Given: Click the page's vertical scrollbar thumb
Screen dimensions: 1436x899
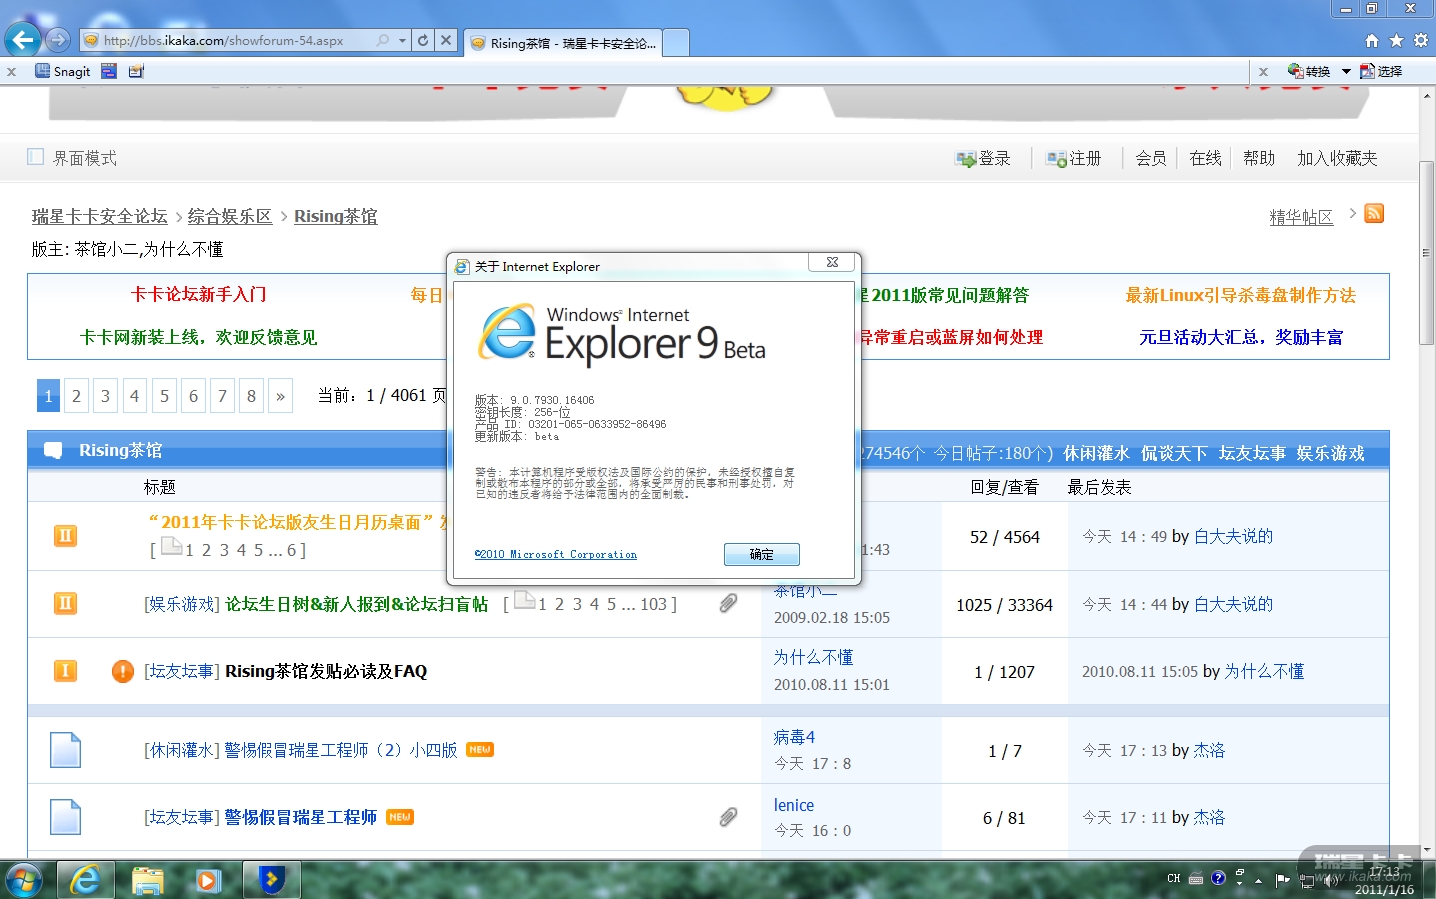Looking at the screenshot, I should (x=1427, y=252).
